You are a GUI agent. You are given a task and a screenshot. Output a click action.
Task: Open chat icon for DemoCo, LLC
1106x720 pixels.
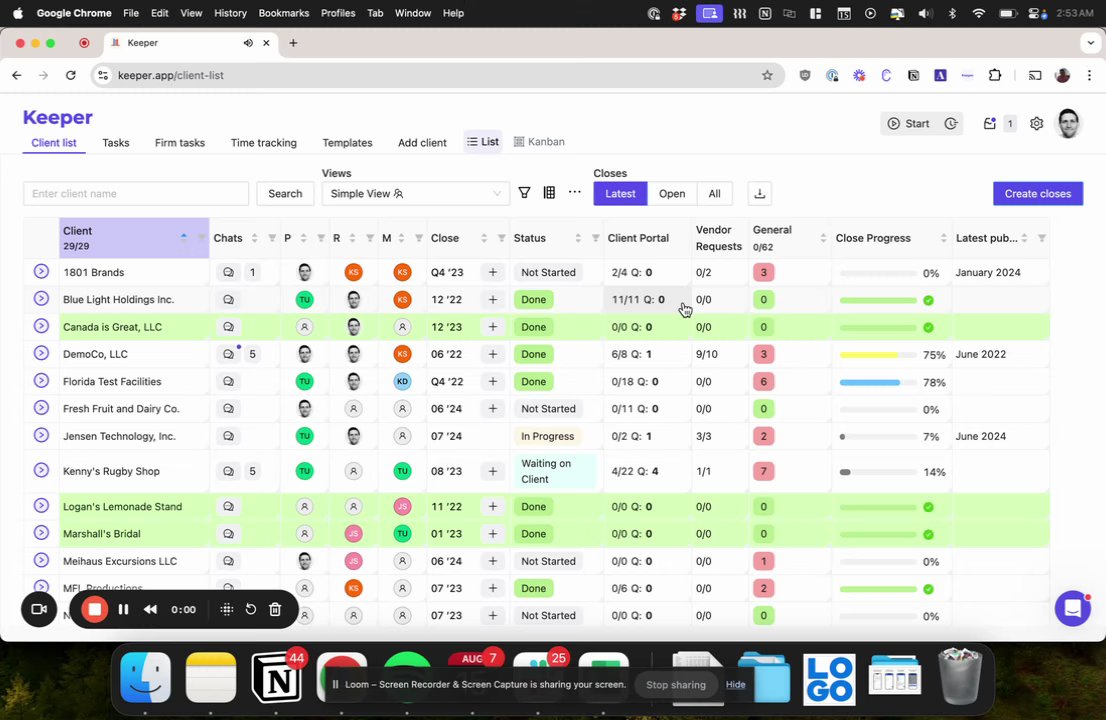[x=229, y=354]
